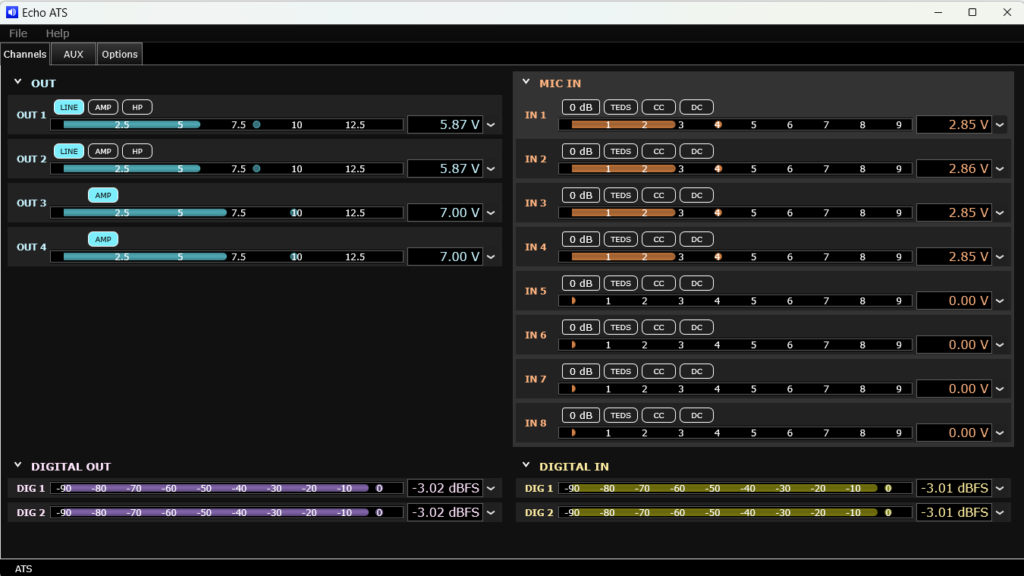Click the 0 dB gain button on IN 2
This screenshot has height=576, width=1024.
580,151
